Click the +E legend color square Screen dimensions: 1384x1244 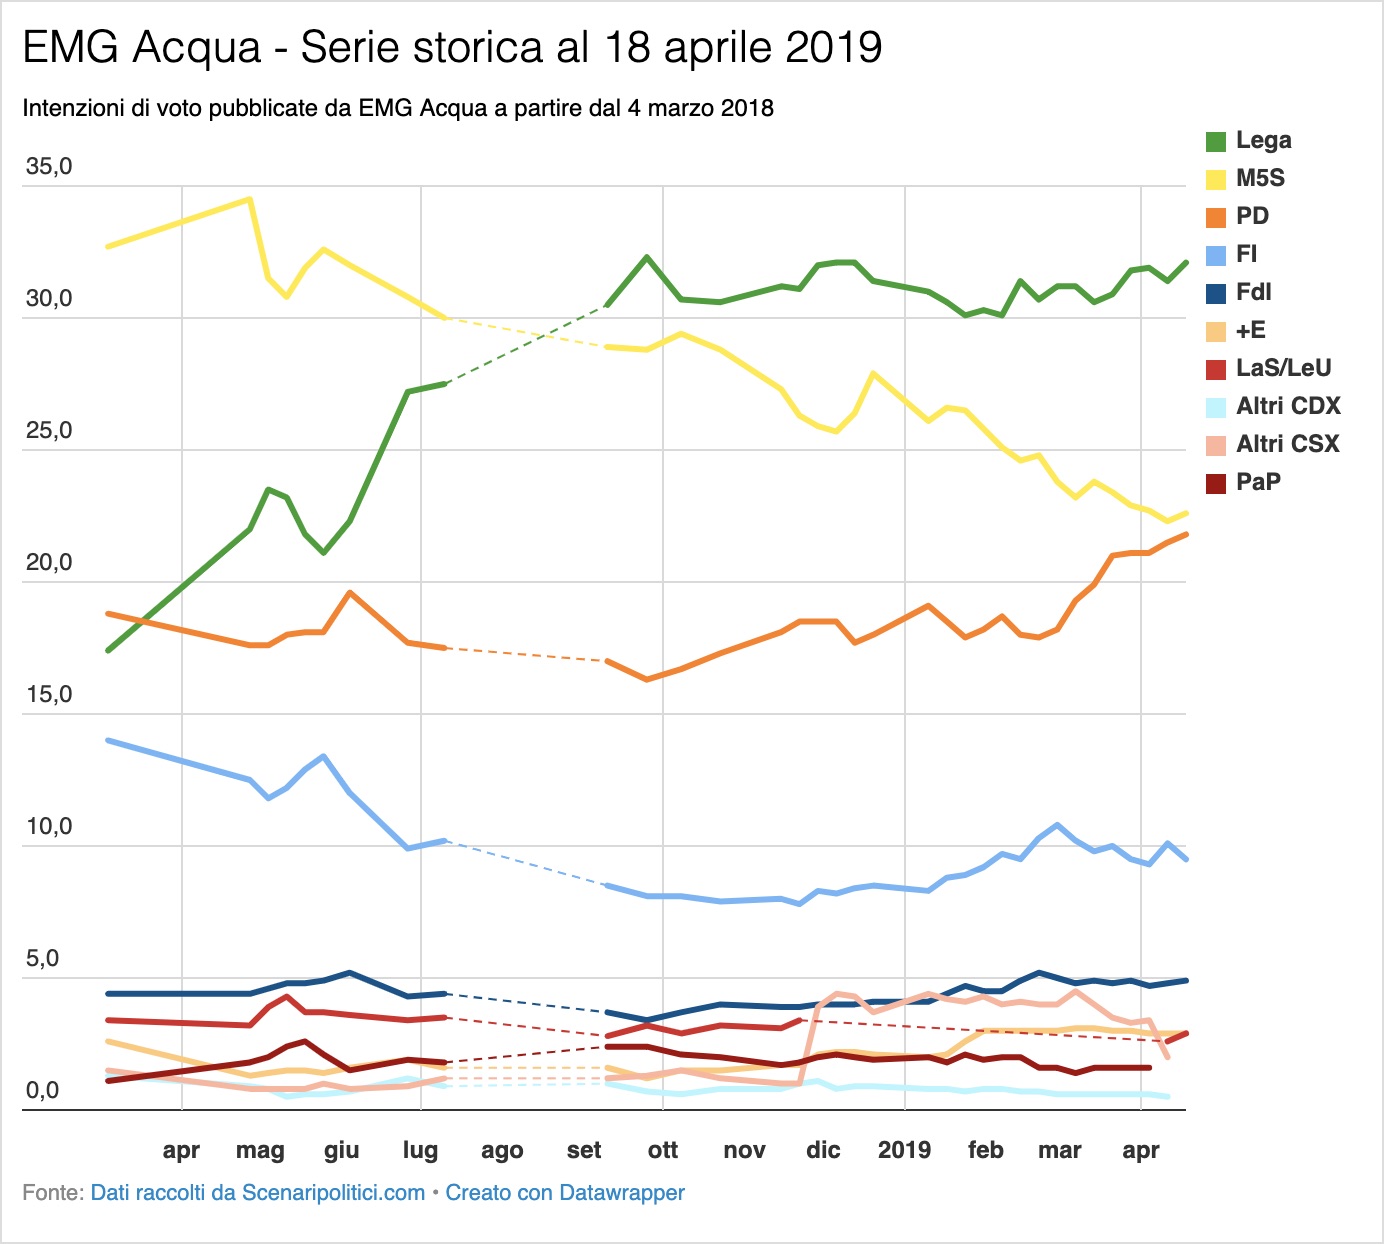[1216, 332]
